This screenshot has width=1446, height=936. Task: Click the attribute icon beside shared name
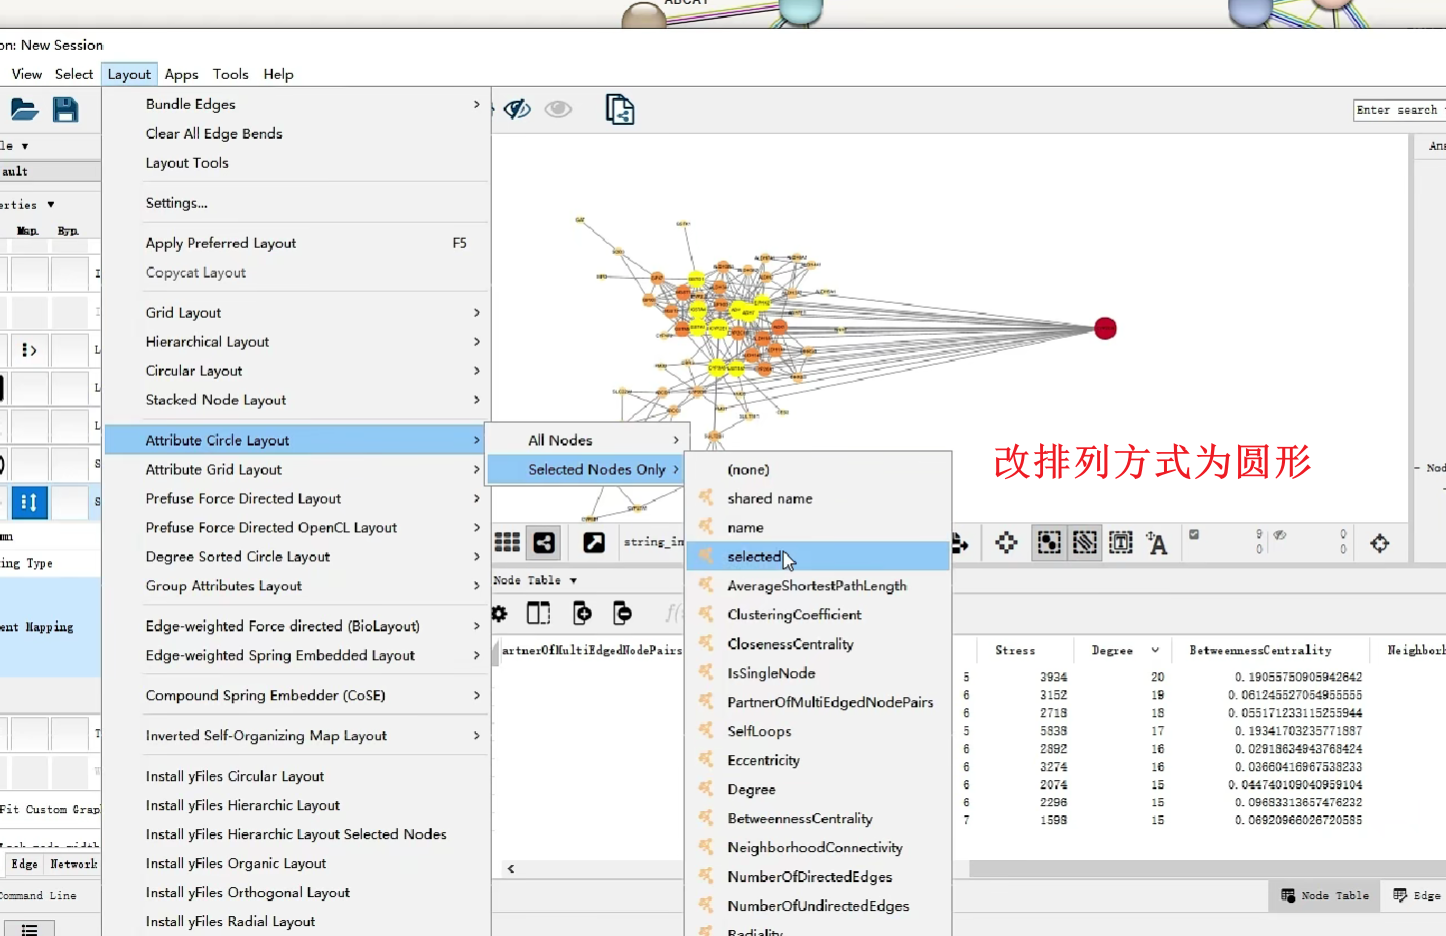(706, 497)
